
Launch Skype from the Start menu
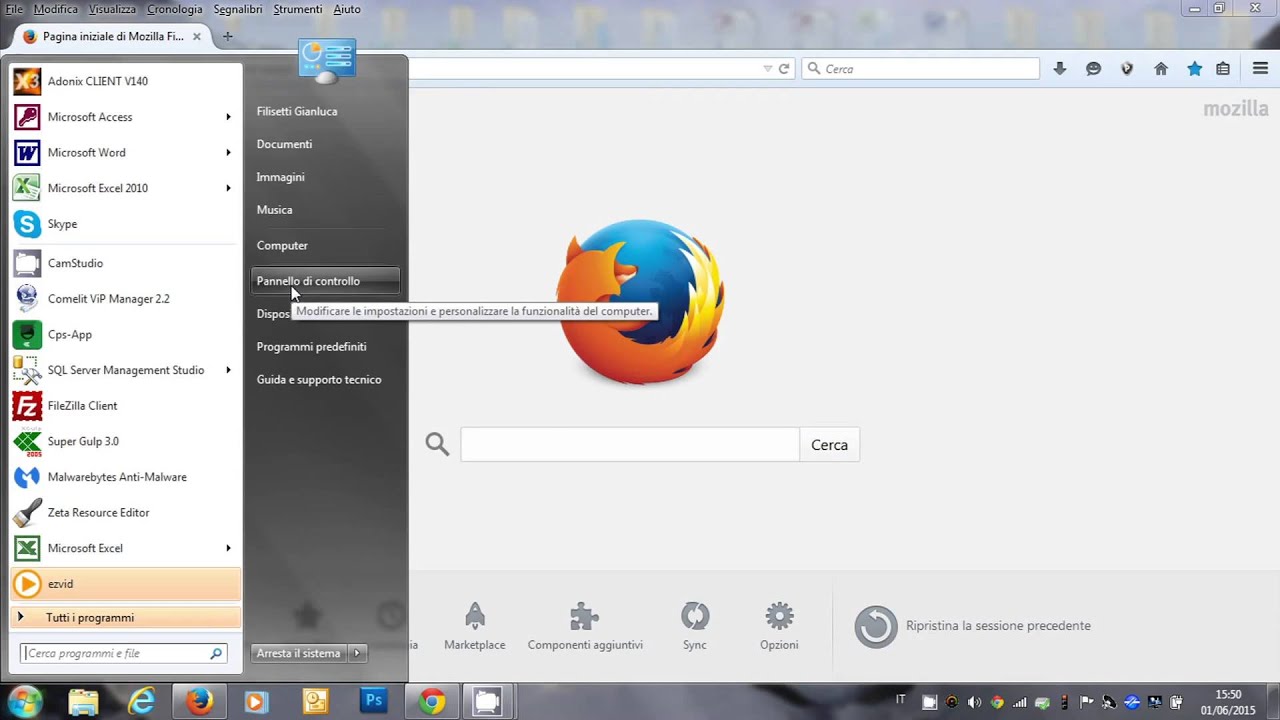pyautogui.click(x=125, y=224)
